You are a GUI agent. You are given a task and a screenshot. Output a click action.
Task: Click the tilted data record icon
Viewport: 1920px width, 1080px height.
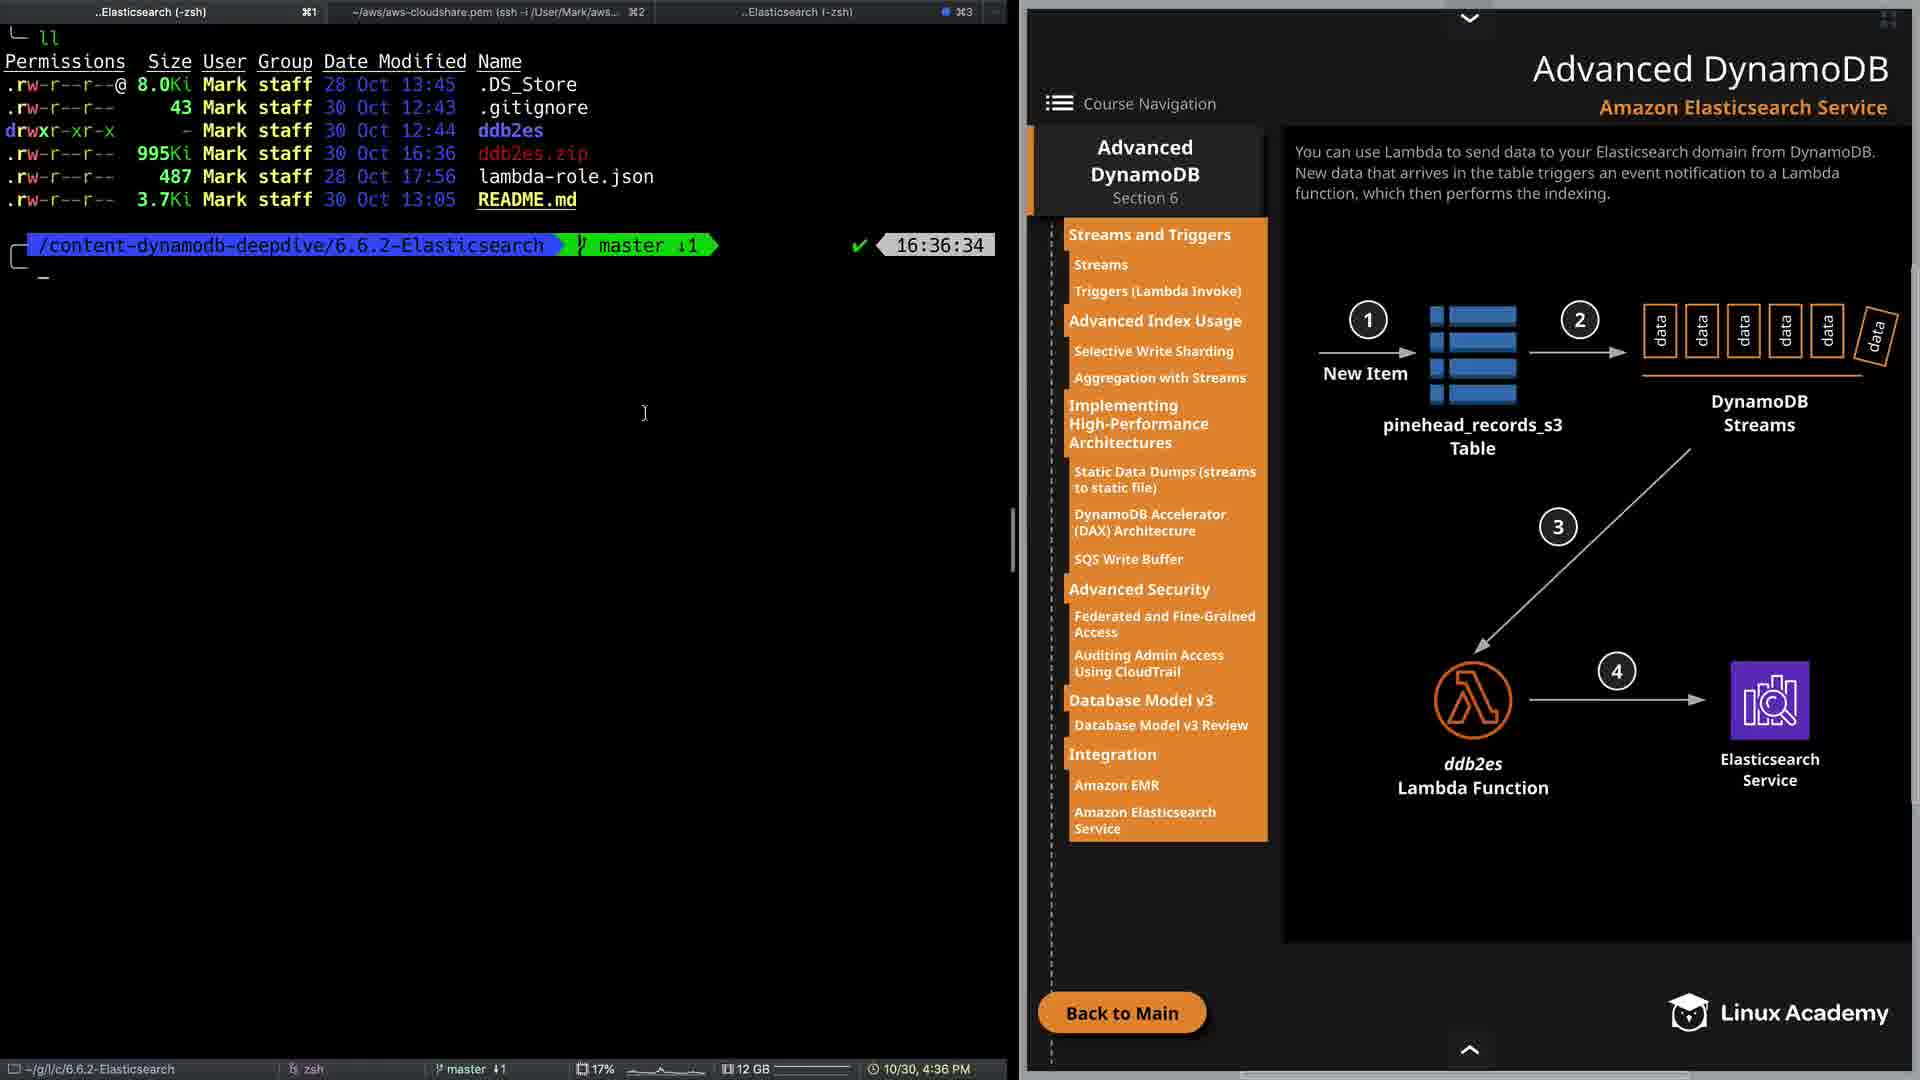point(1875,336)
